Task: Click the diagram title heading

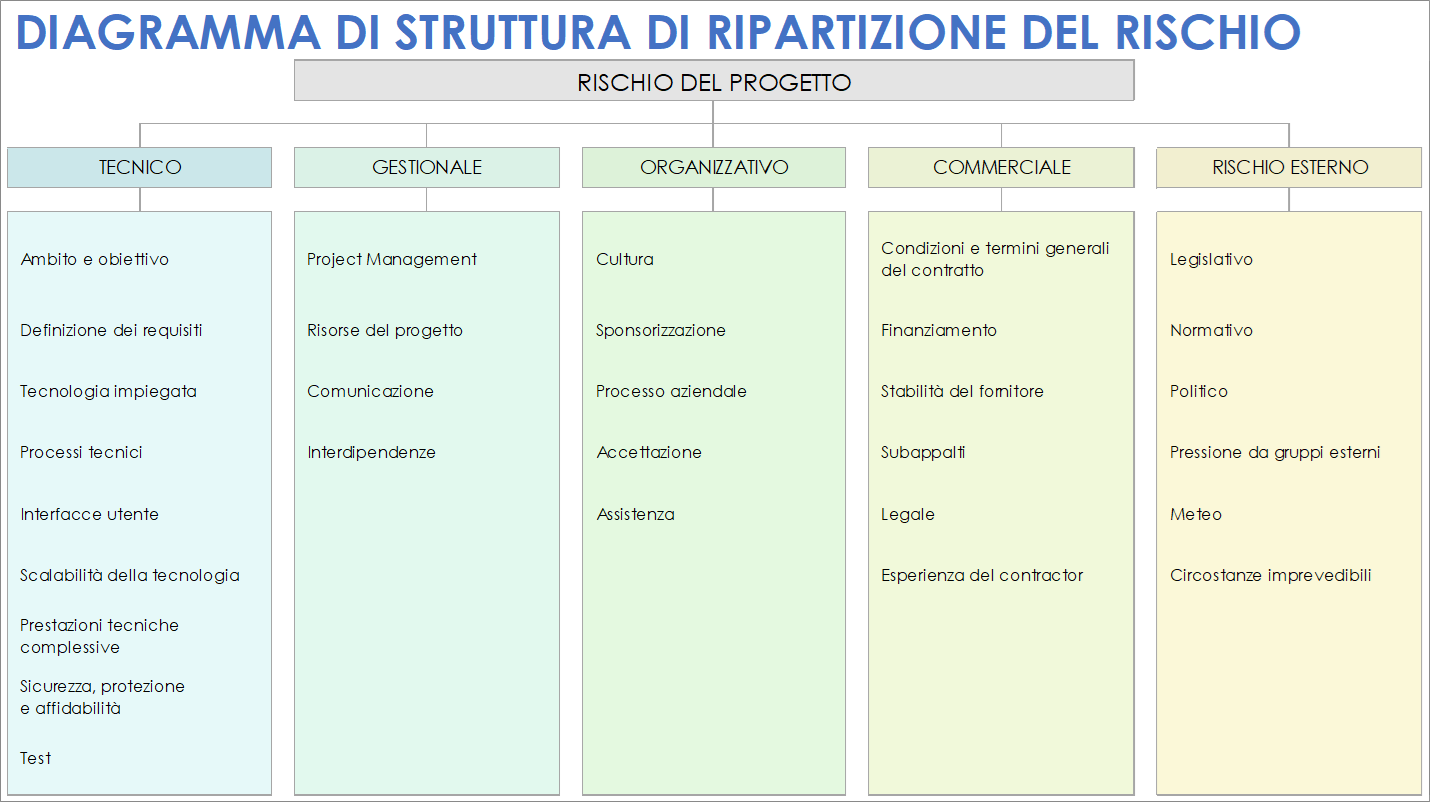Action: click(658, 32)
